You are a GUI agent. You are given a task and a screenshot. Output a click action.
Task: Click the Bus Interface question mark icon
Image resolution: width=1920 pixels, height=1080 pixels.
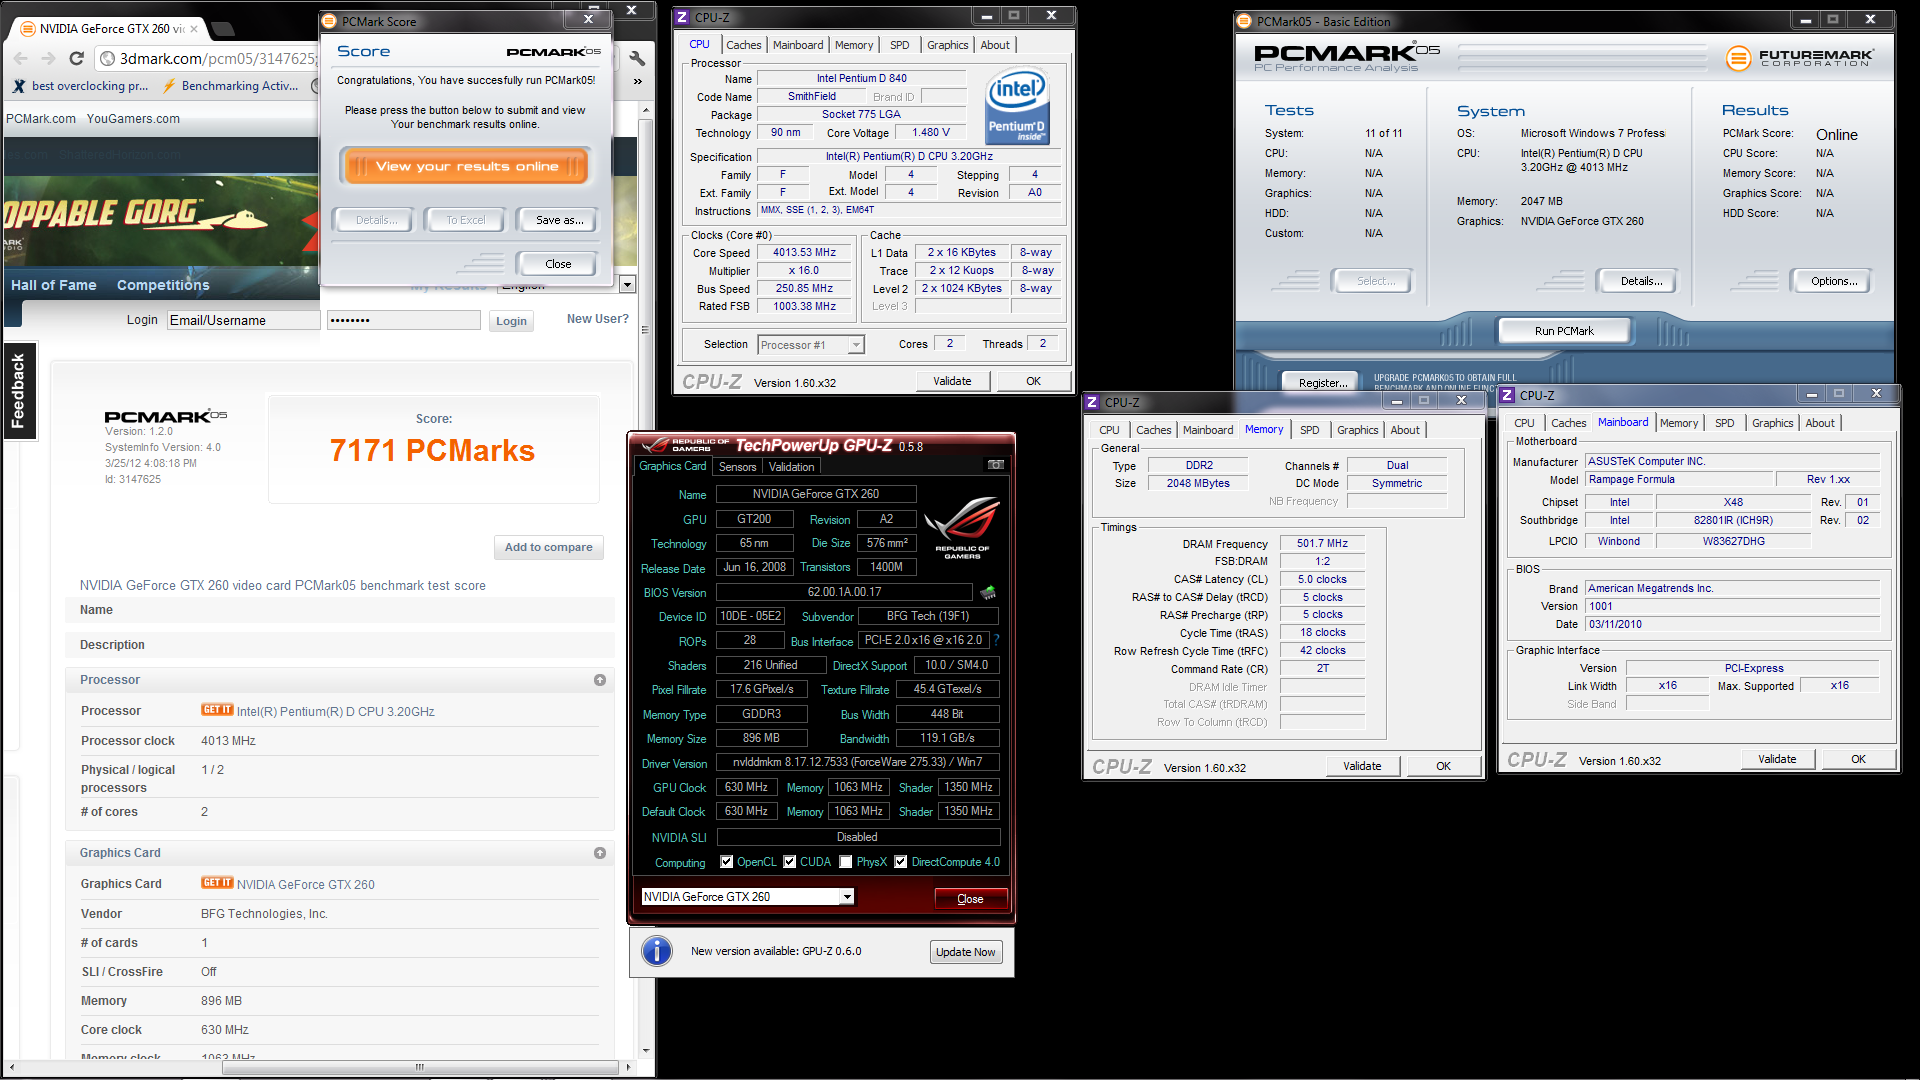[996, 640]
